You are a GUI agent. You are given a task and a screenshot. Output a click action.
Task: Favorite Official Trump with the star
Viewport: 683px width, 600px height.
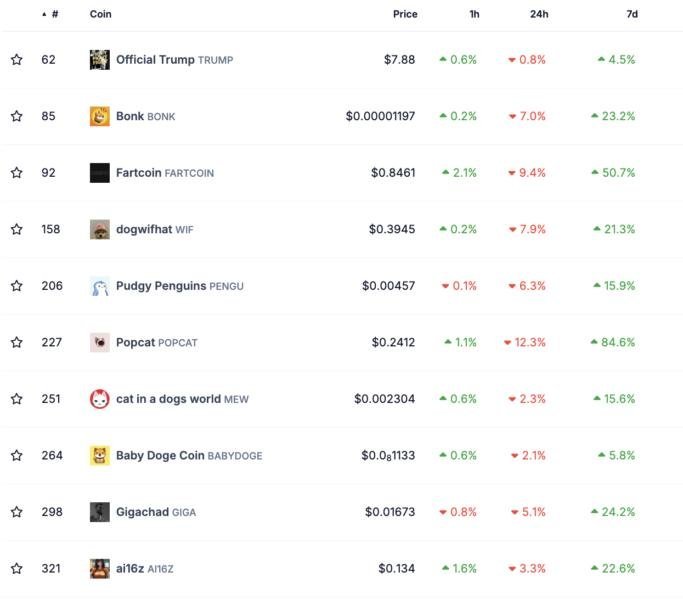[x=17, y=60]
